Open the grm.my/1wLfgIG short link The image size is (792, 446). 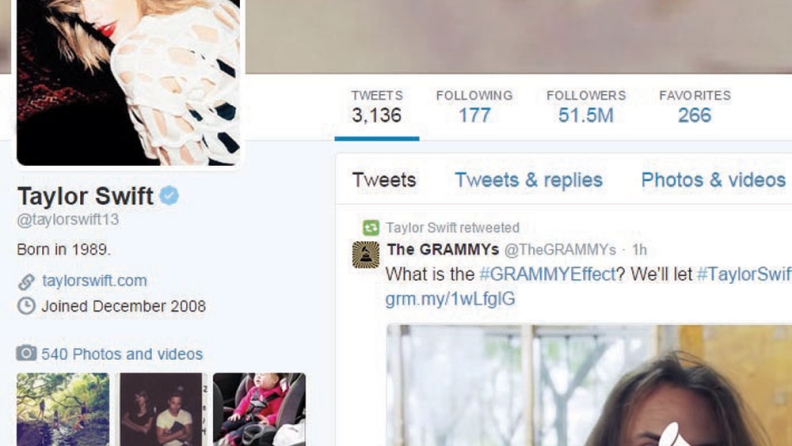point(450,299)
